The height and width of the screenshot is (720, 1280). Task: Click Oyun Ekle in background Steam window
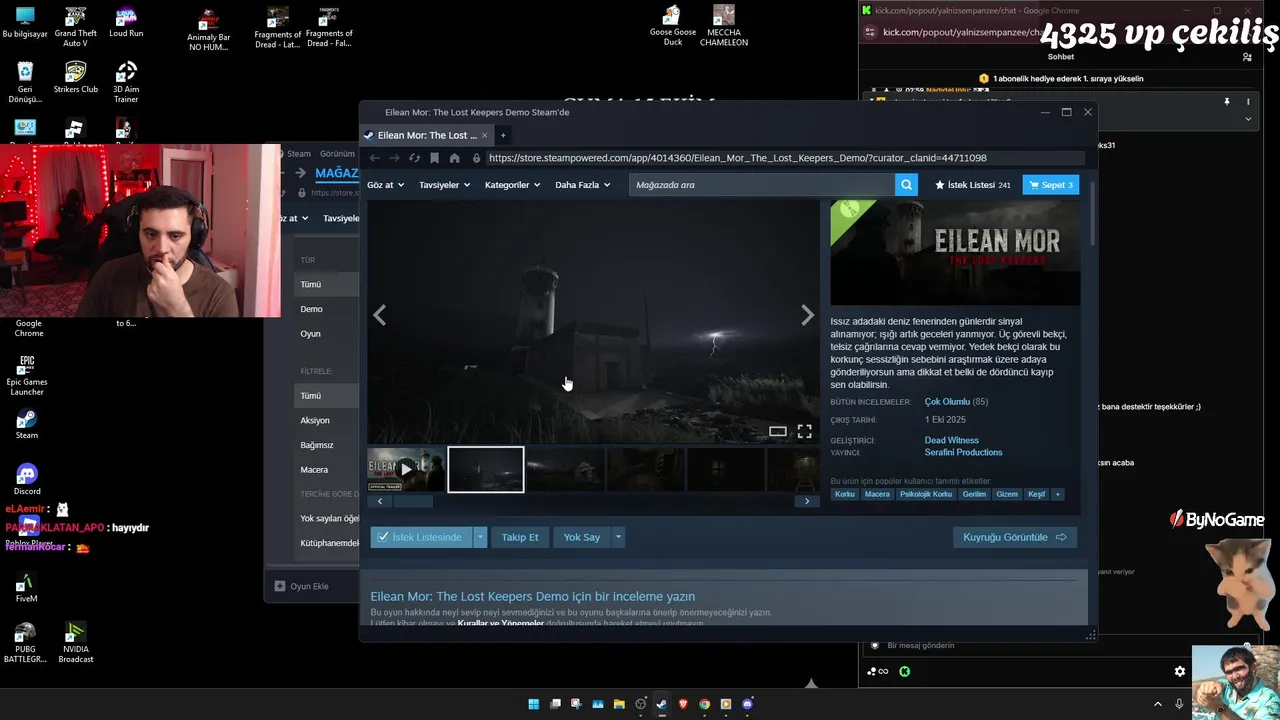pyautogui.click(x=302, y=586)
